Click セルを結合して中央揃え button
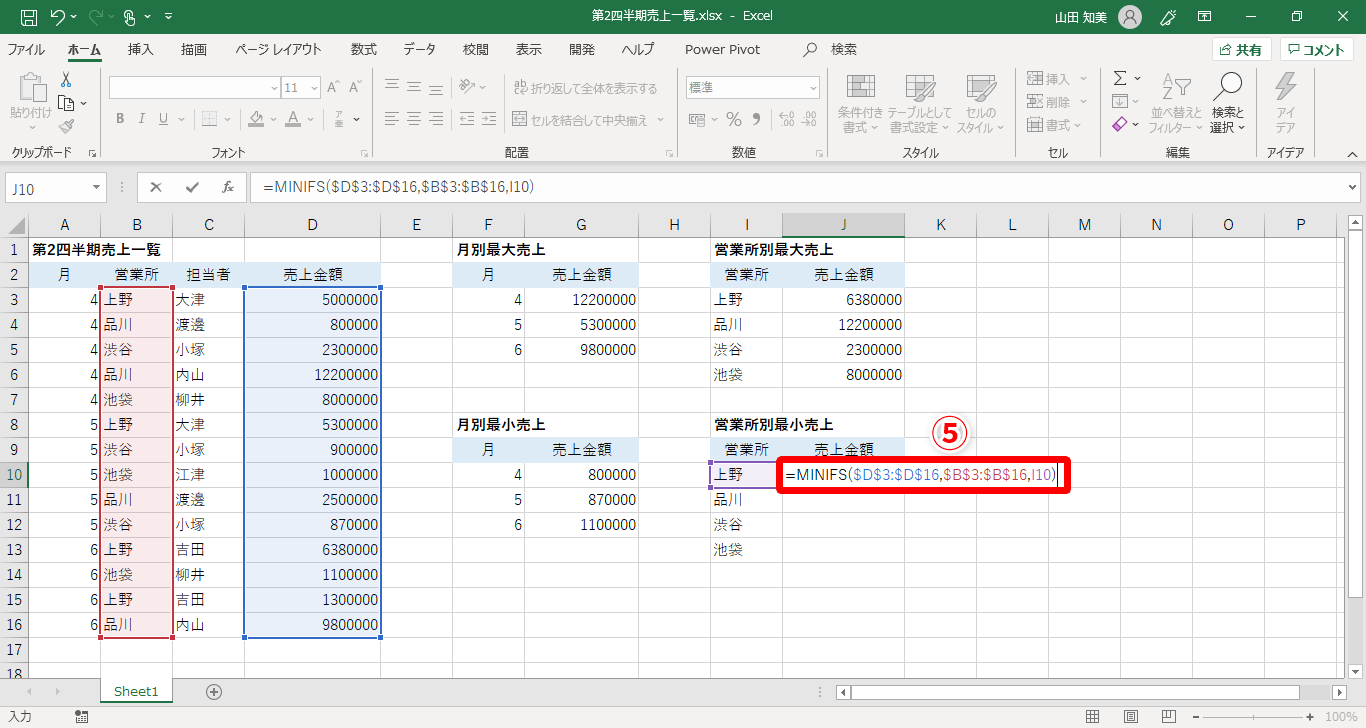Viewport: 1366px width, 728px height. click(x=588, y=120)
